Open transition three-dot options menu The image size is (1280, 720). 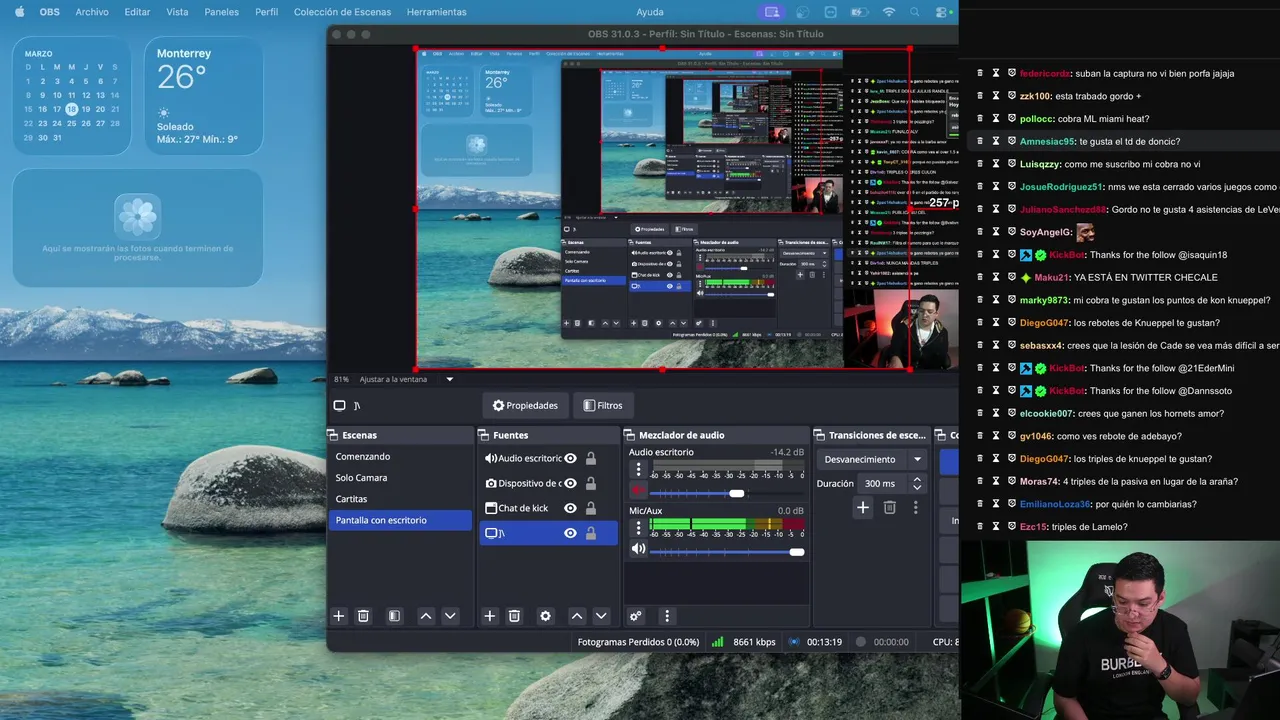coord(915,508)
